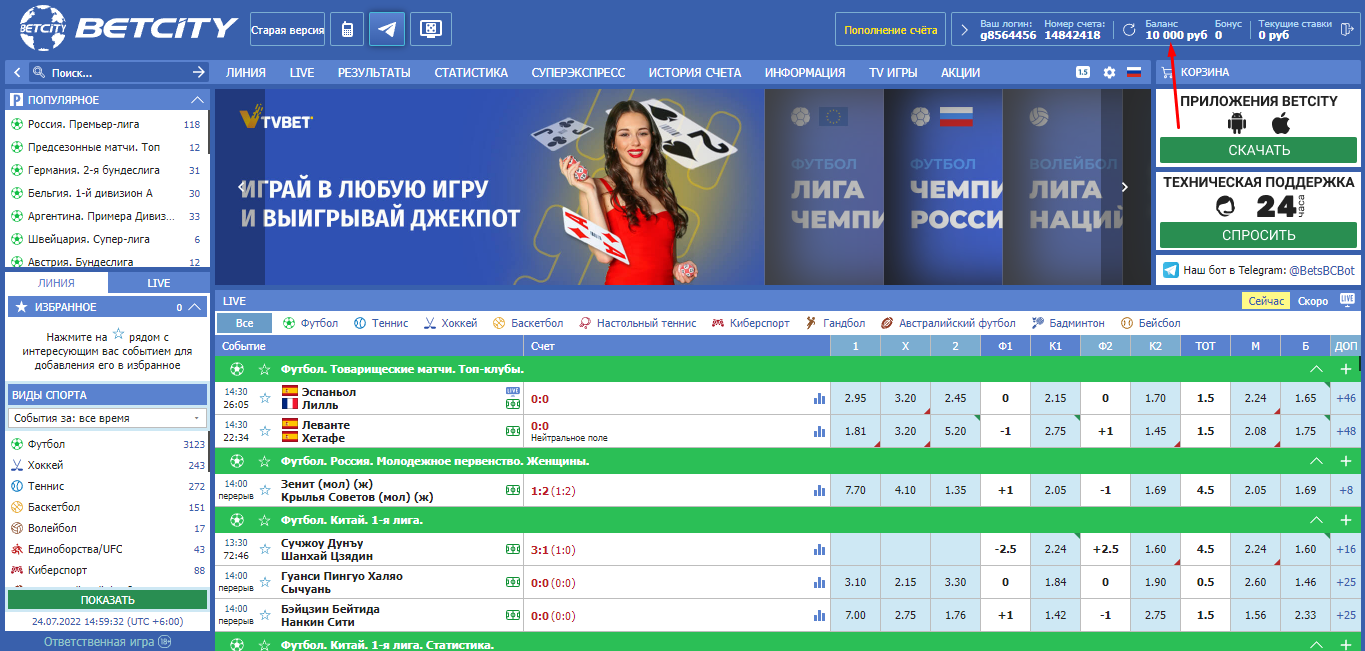Star the Китай 1-я лига league
This screenshot has height=651, width=1365.
tap(265, 520)
